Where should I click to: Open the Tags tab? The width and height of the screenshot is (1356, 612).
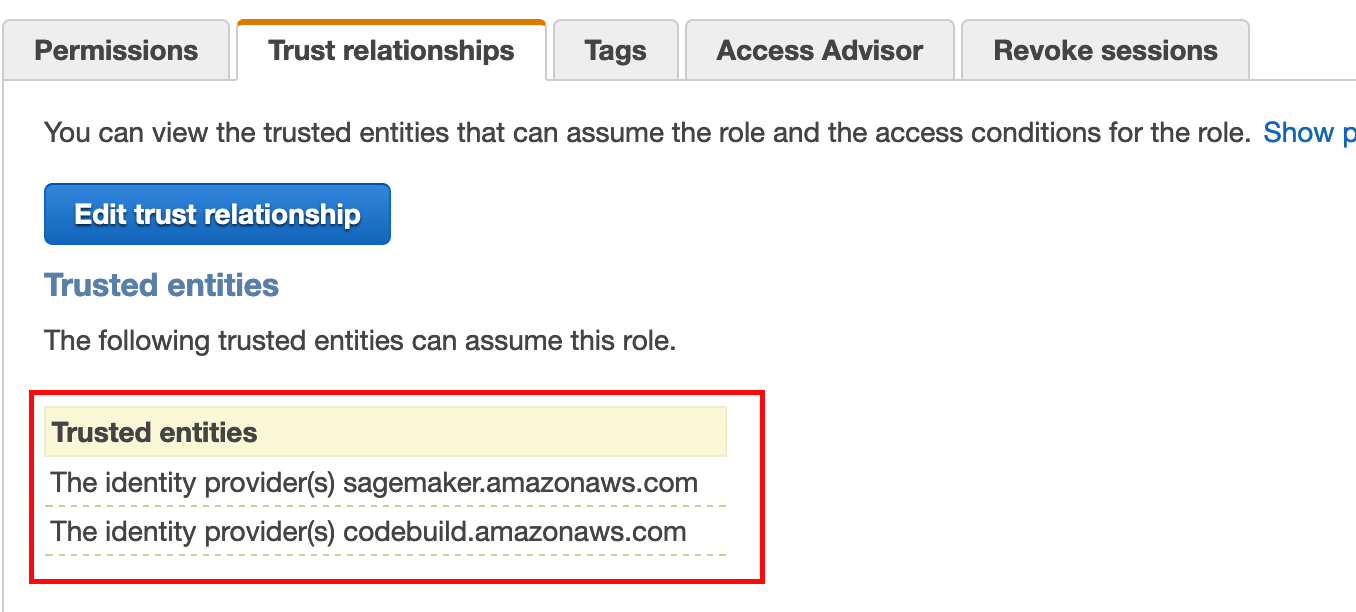[615, 50]
